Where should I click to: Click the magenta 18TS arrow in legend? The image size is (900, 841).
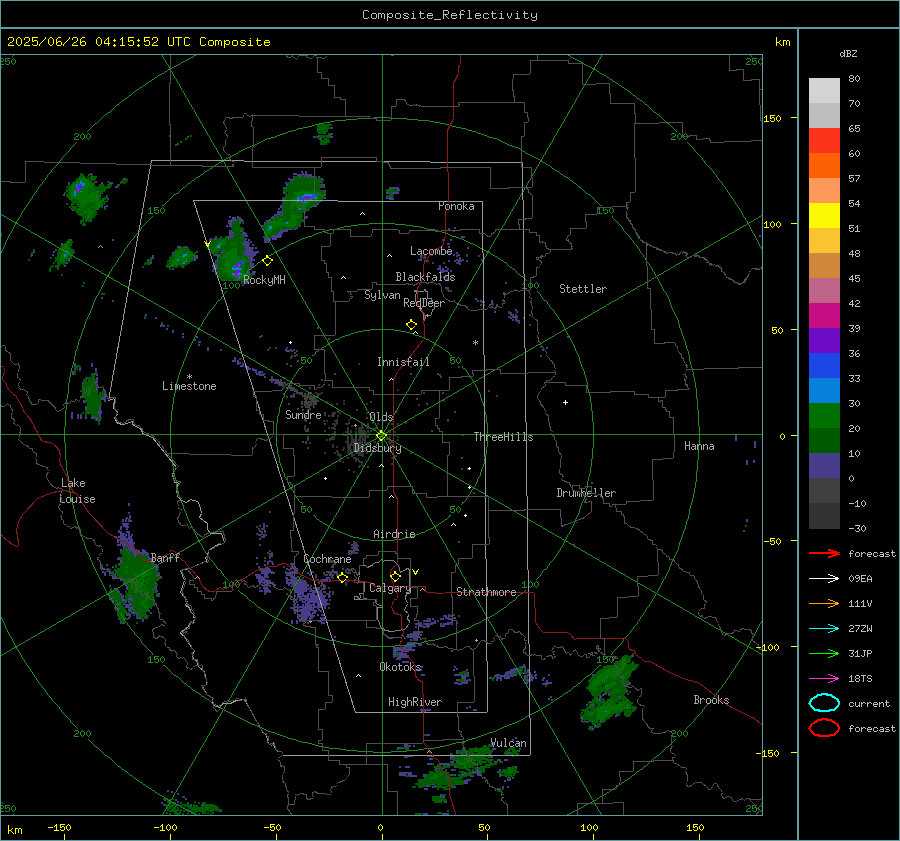(x=824, y=679)
